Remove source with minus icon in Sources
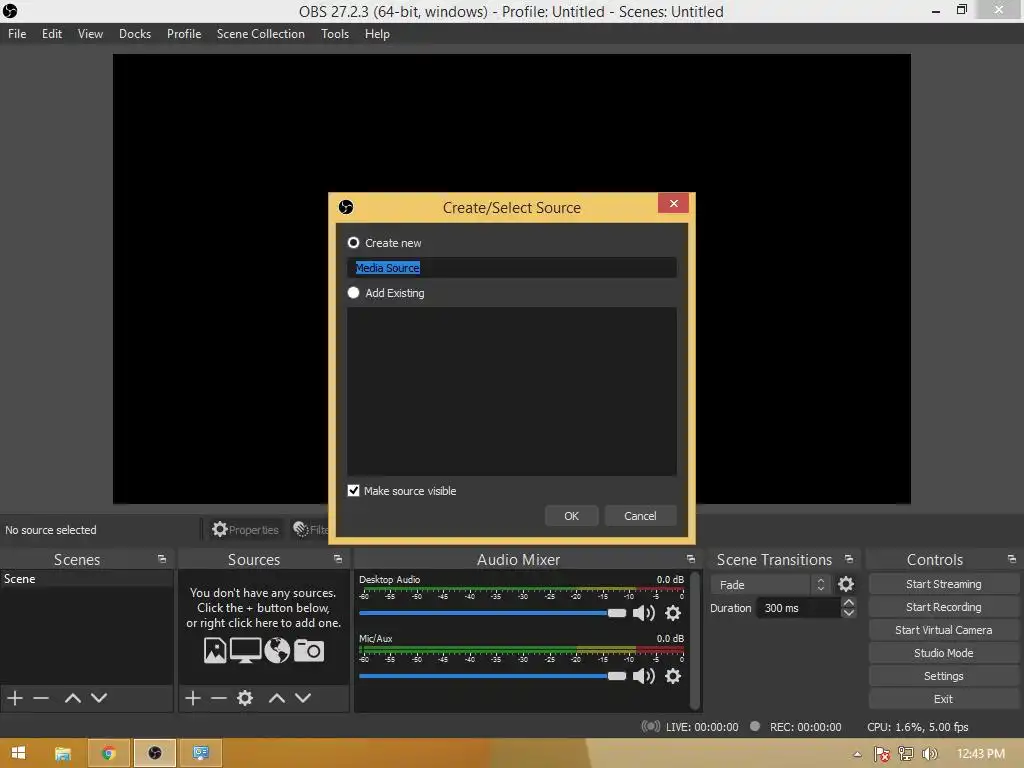The height and width of the screenshot is (768, 1024). click(x=219, y=698)
